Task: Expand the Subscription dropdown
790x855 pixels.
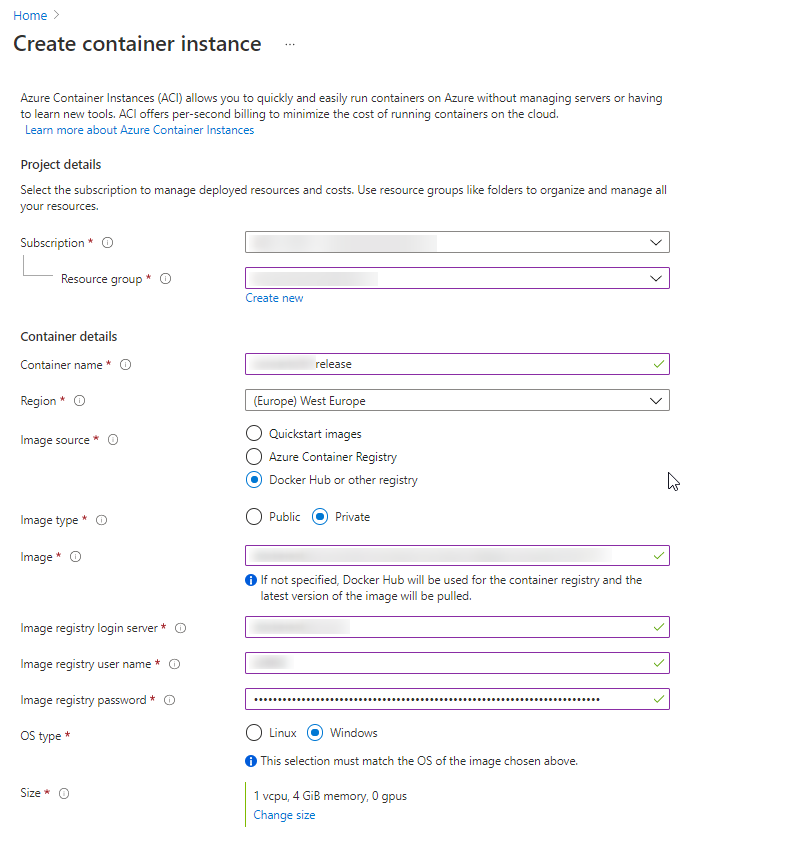Action: [456, 242]
